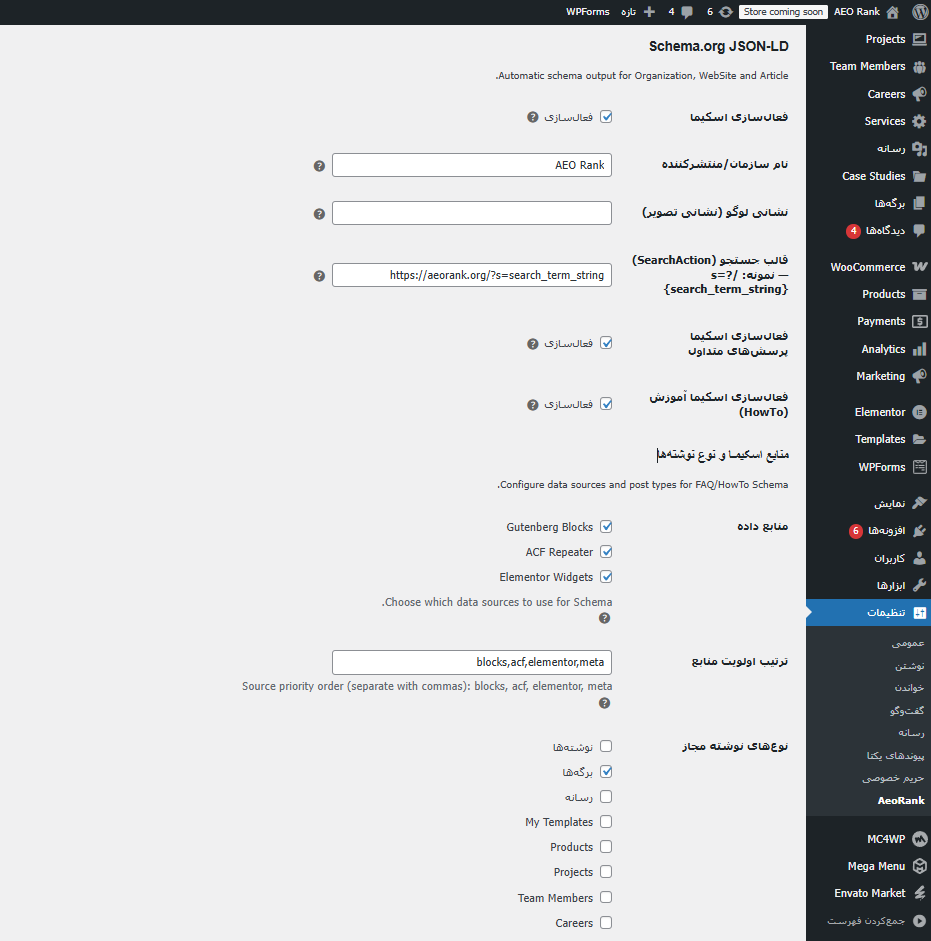931x941 pixels.
Task: Enable the Products post type checkbox
Action: click(x=606, y=847)
